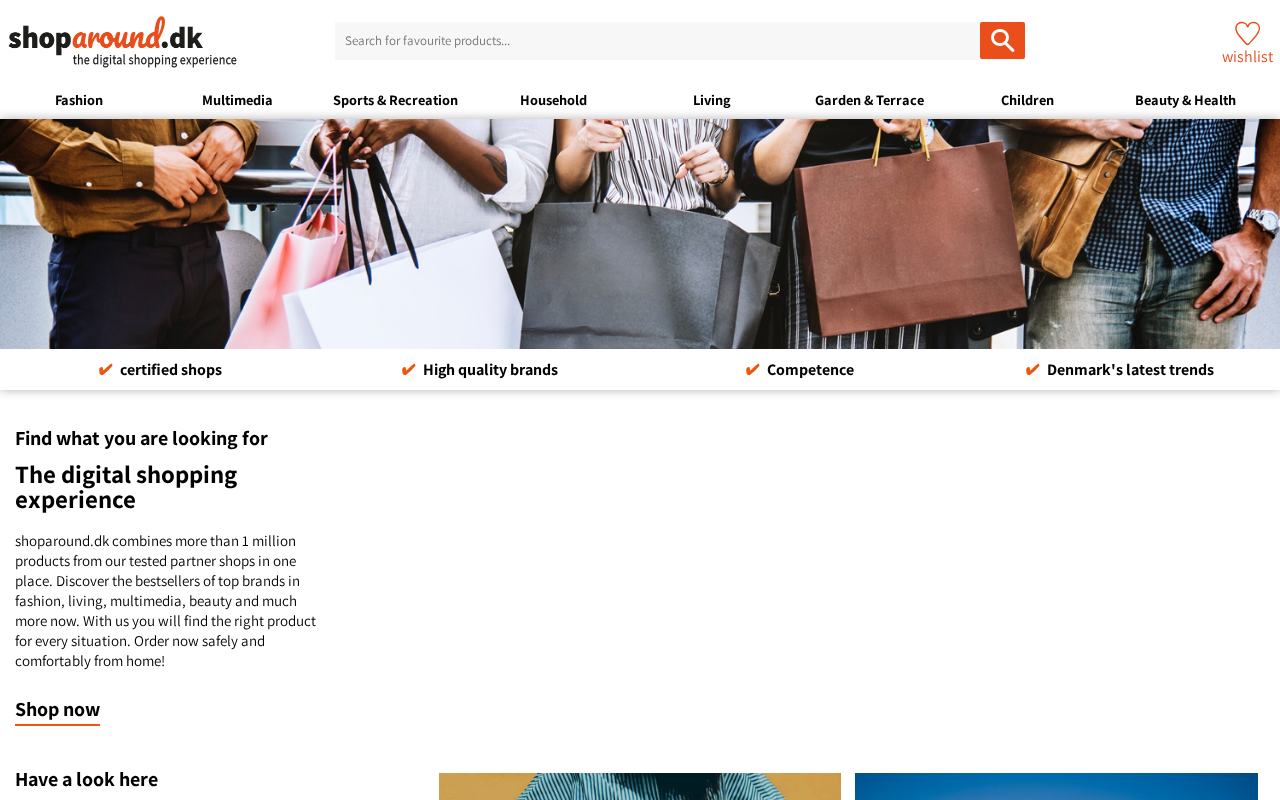
Task: Click the shopping bags hero banner
Action: click(640, 234)
